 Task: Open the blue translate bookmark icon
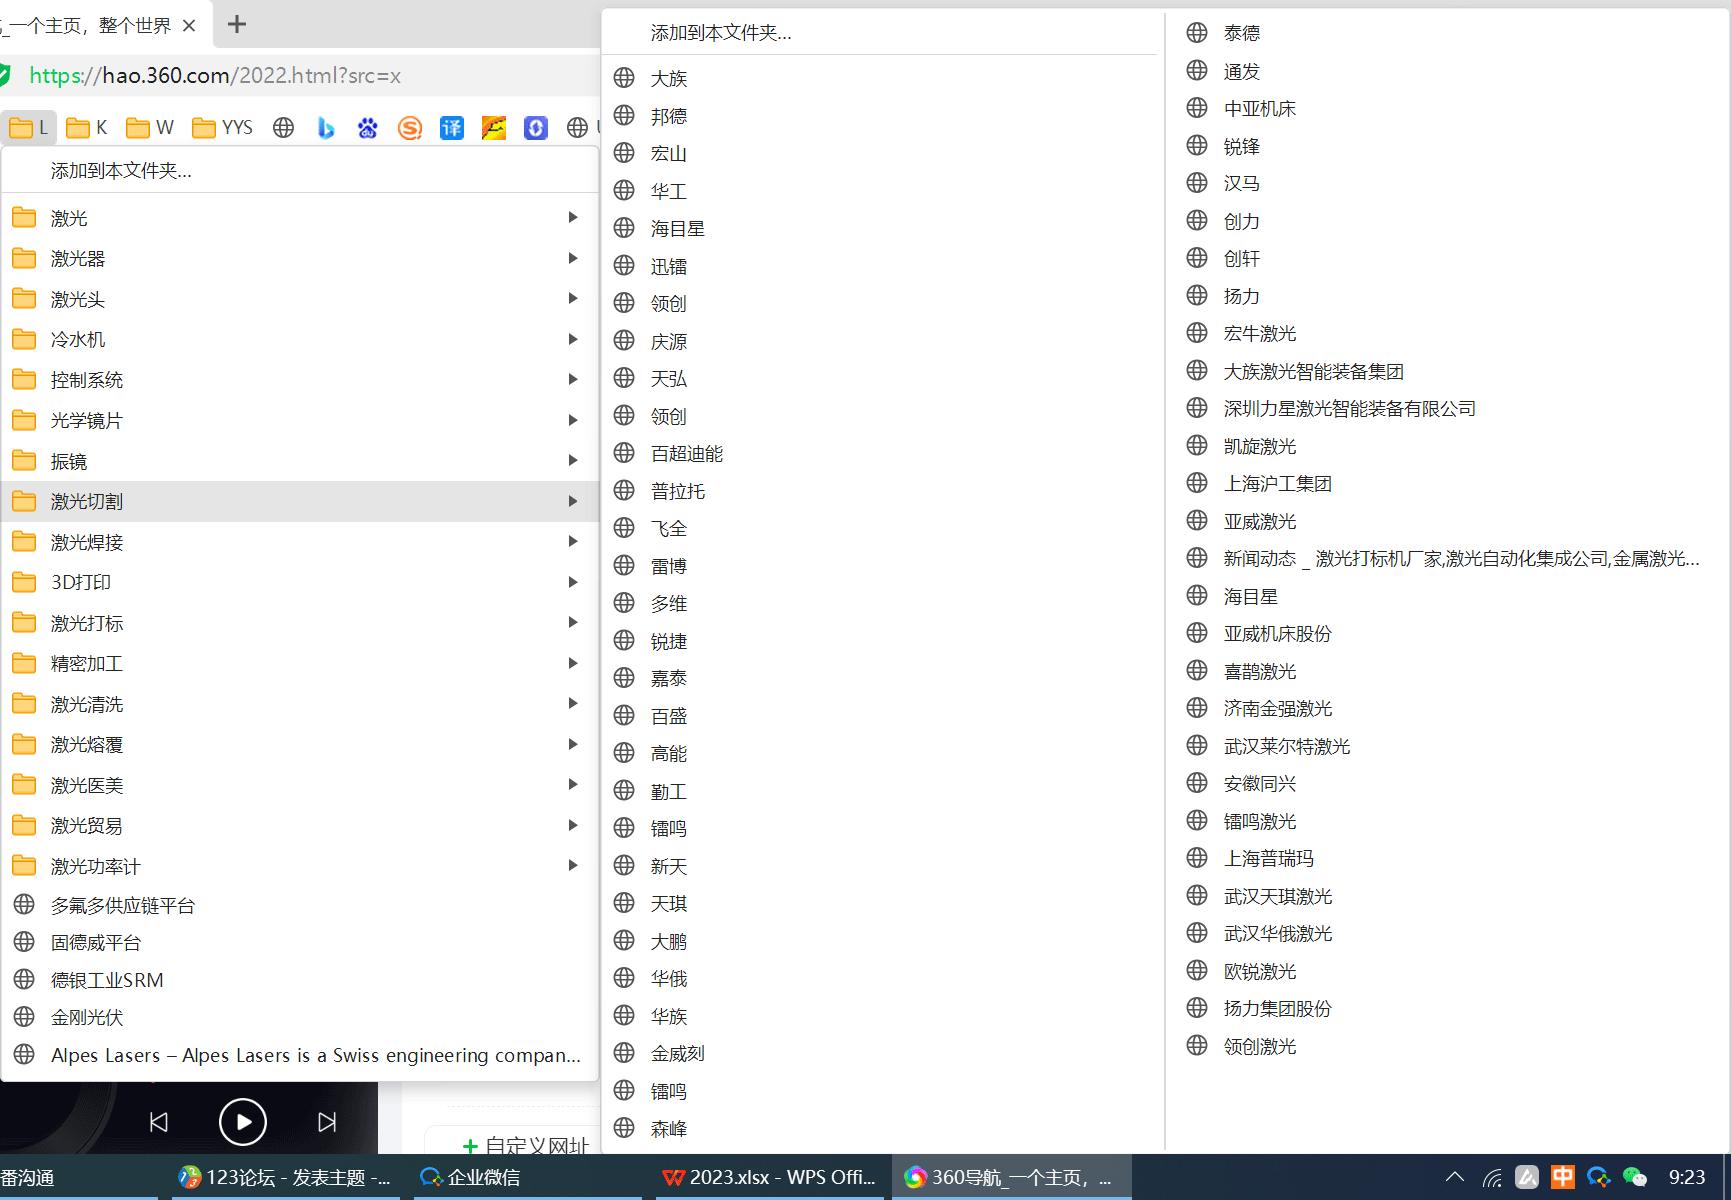(x=452, y=128)
